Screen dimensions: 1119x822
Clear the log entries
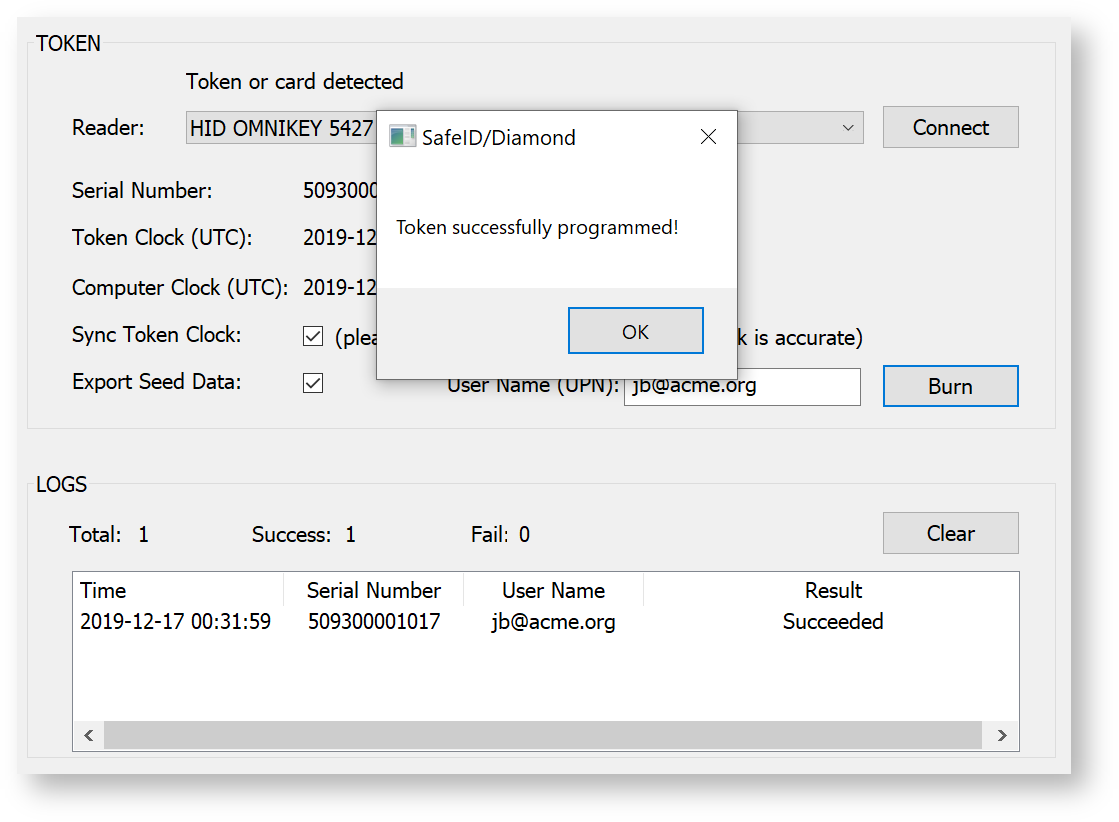(x=949, y=533)
